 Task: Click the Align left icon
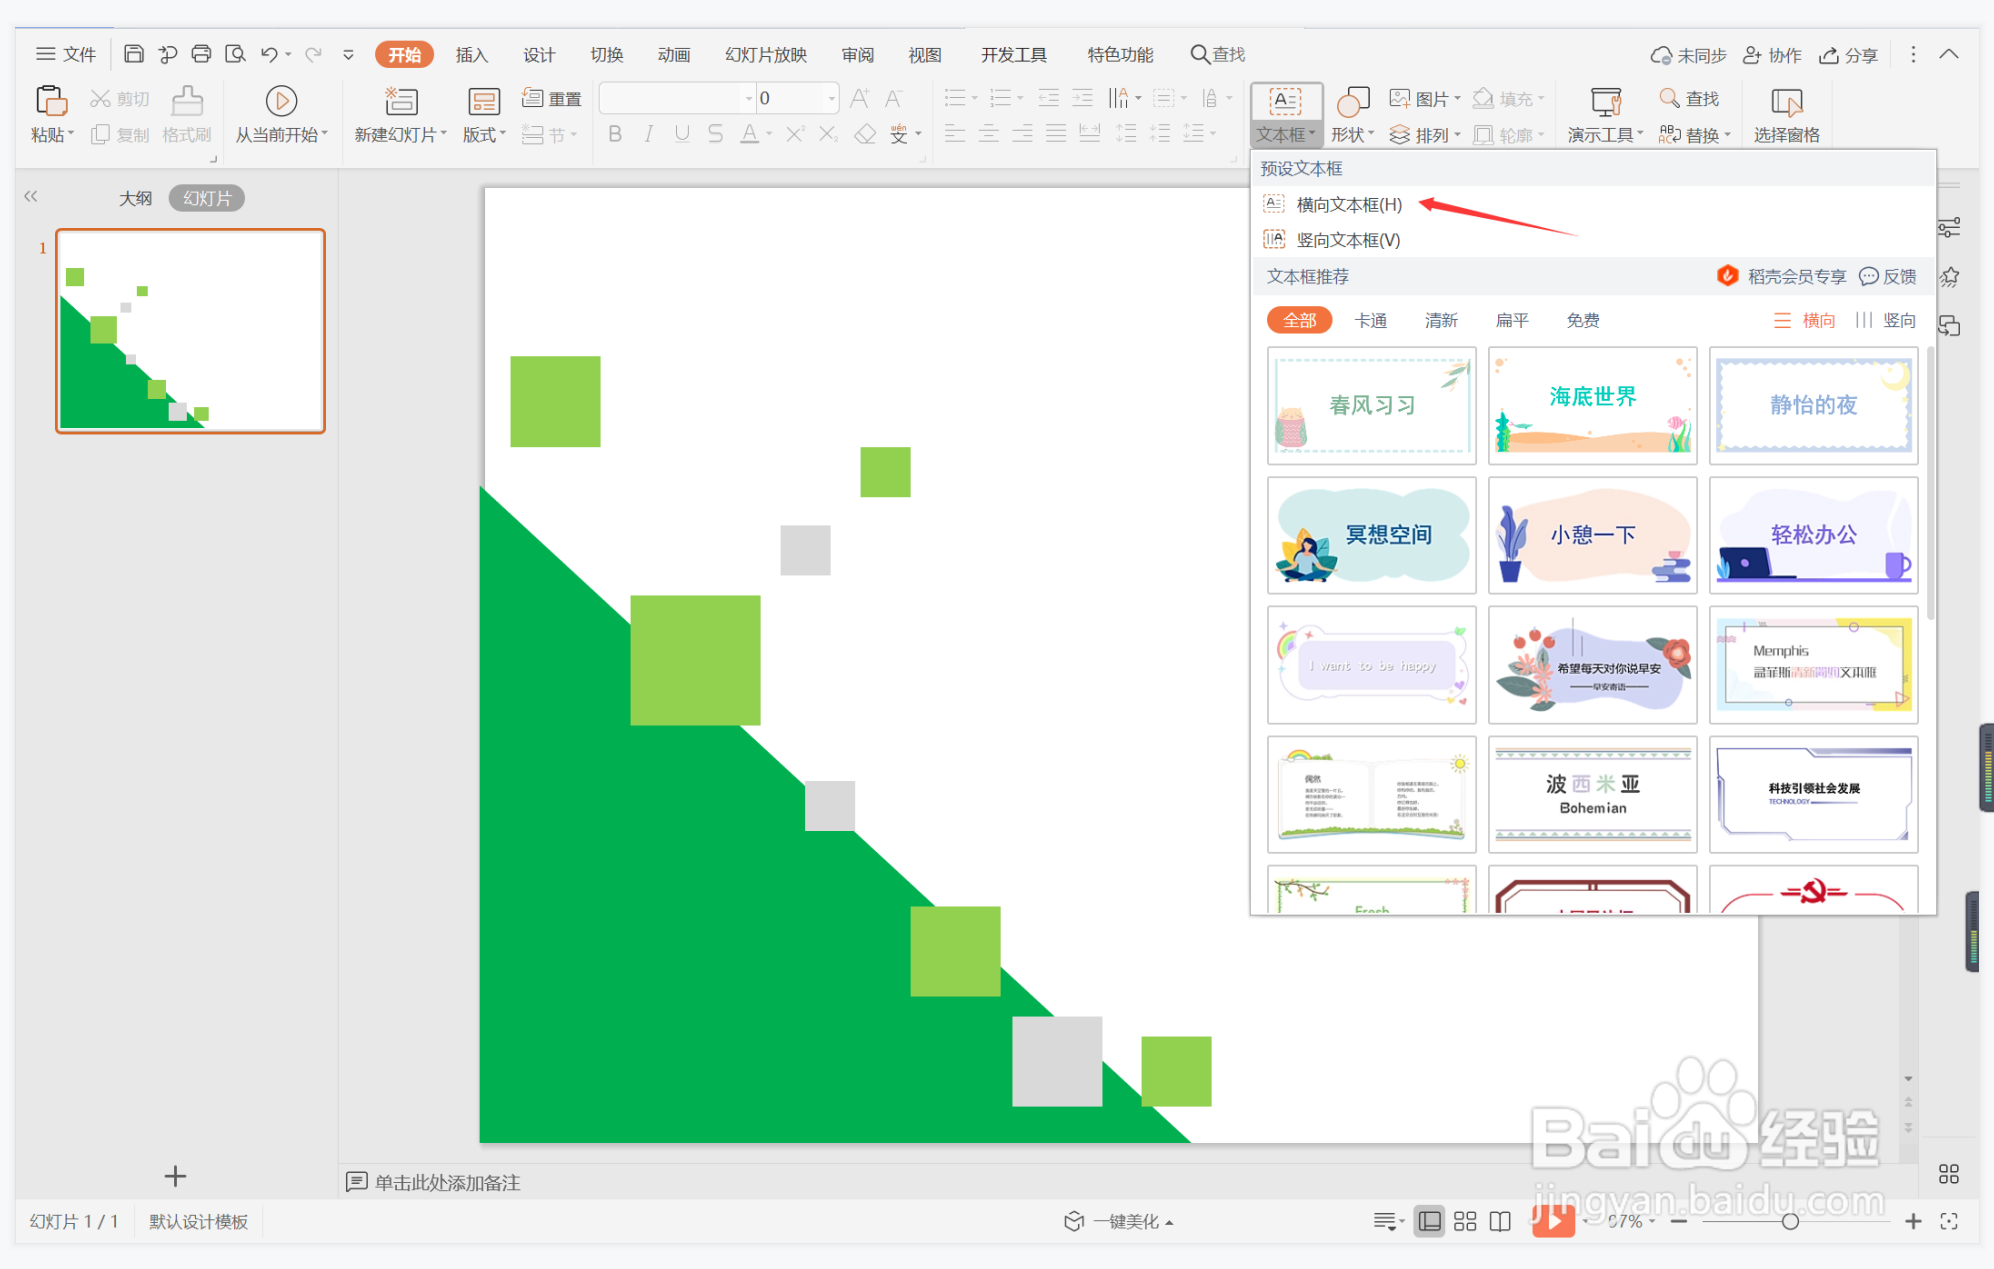pyautogui.click(x=955, y=134)
